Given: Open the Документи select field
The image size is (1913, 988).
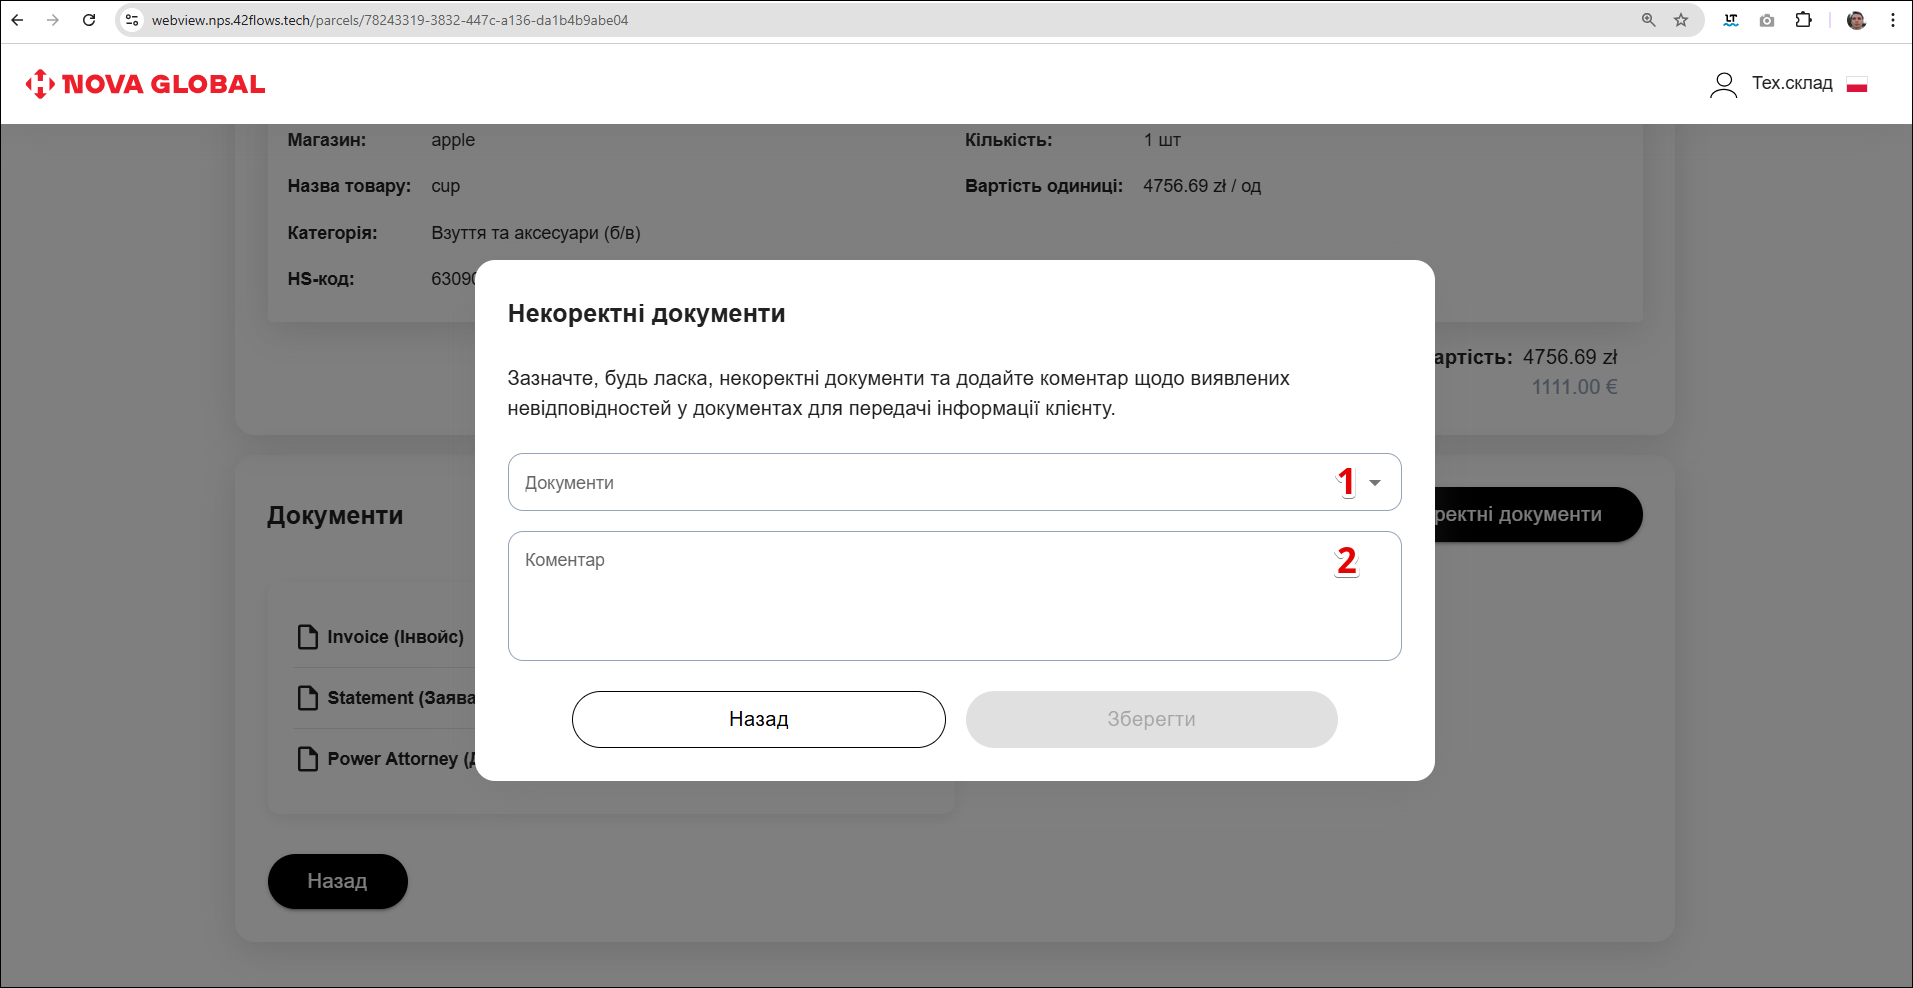Looking at the screenshot, I should [900, 483].
